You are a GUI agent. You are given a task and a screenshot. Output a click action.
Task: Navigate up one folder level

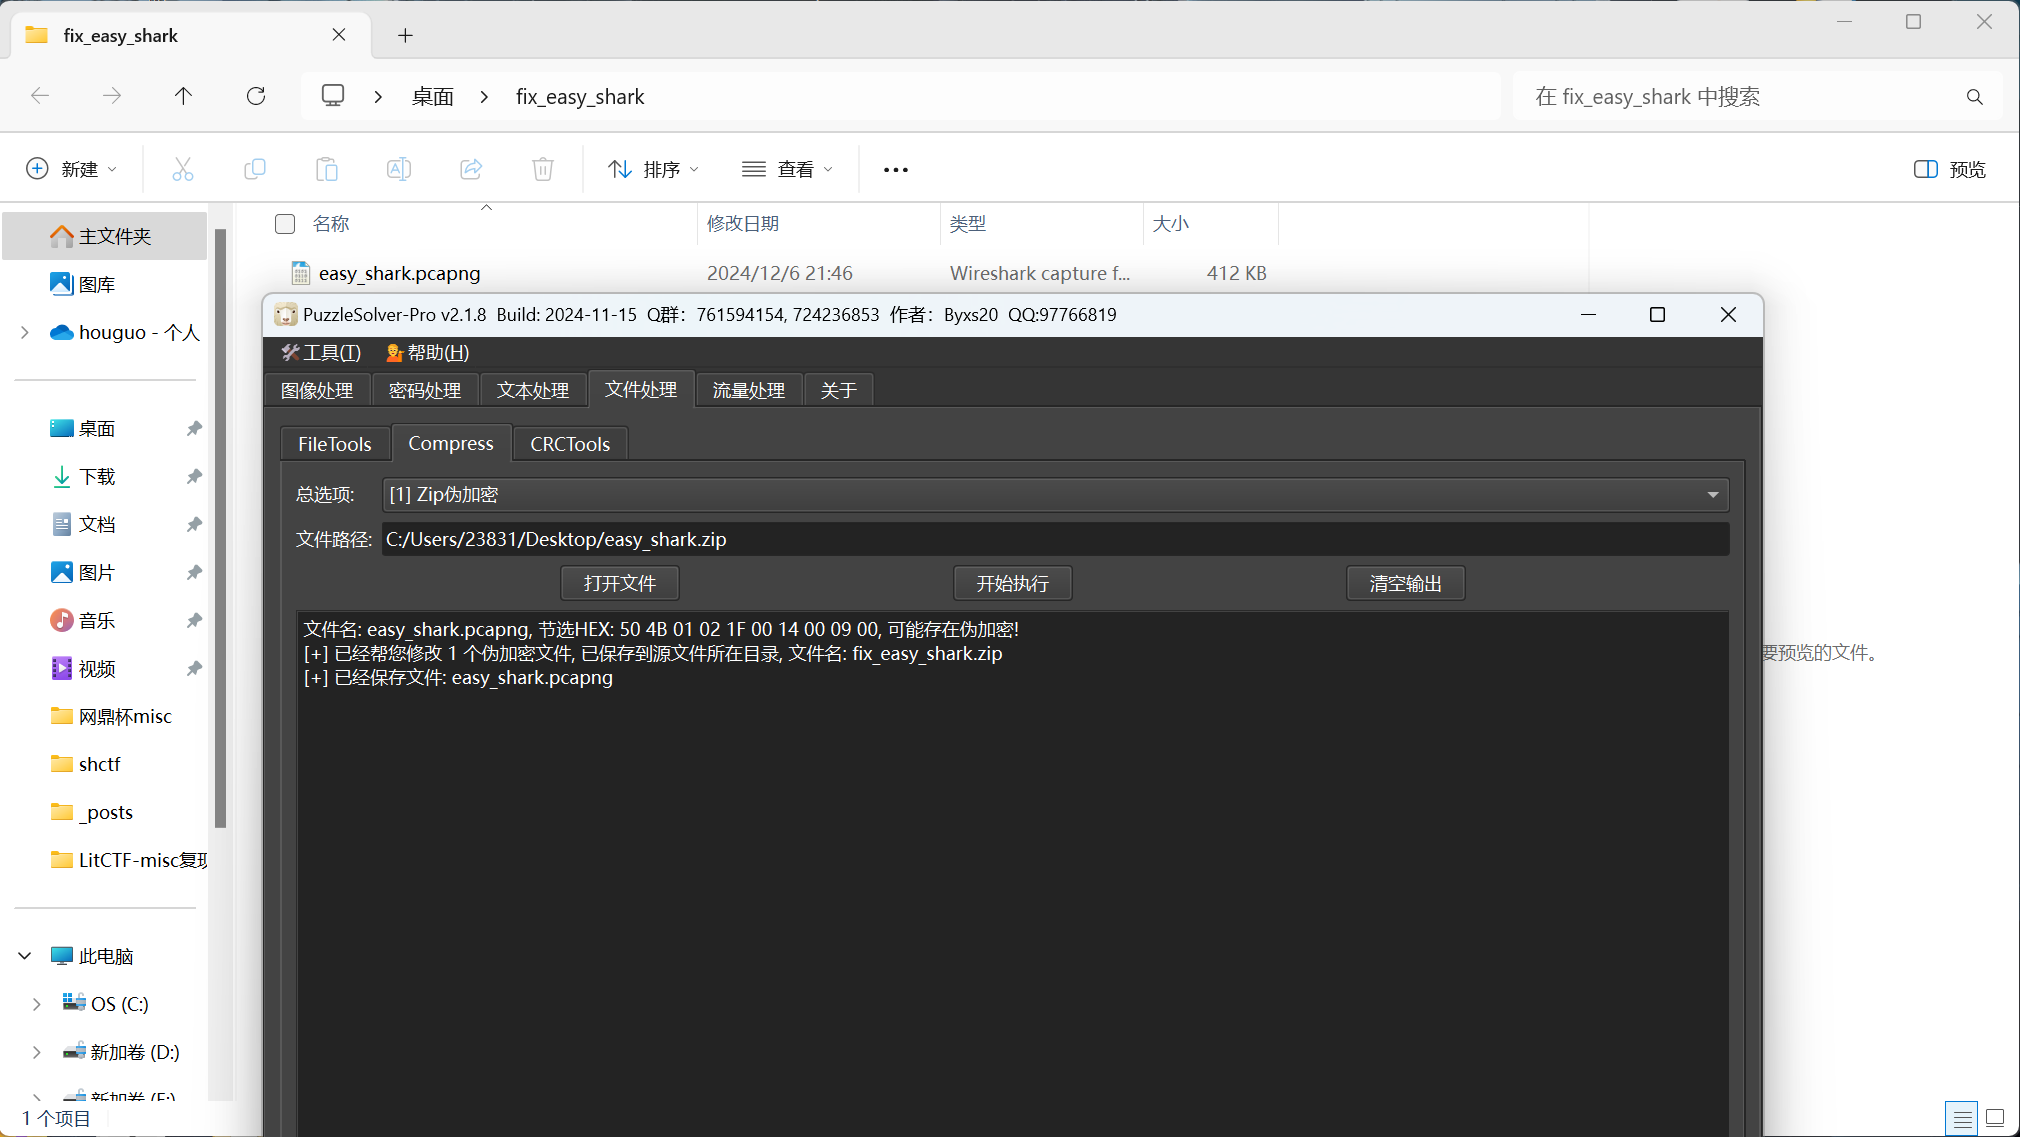[183, 96]
